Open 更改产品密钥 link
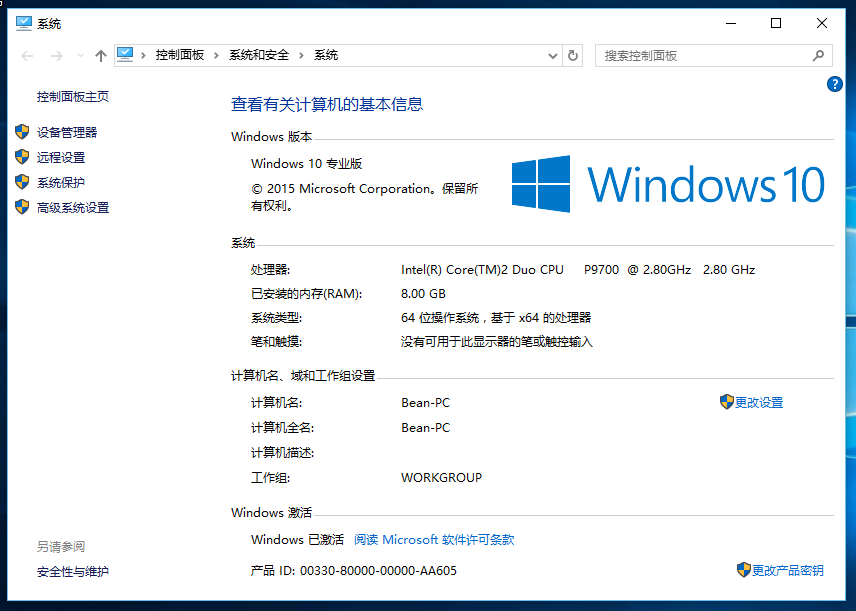Viewport: 856px width, 611px height. pos(788,570)
